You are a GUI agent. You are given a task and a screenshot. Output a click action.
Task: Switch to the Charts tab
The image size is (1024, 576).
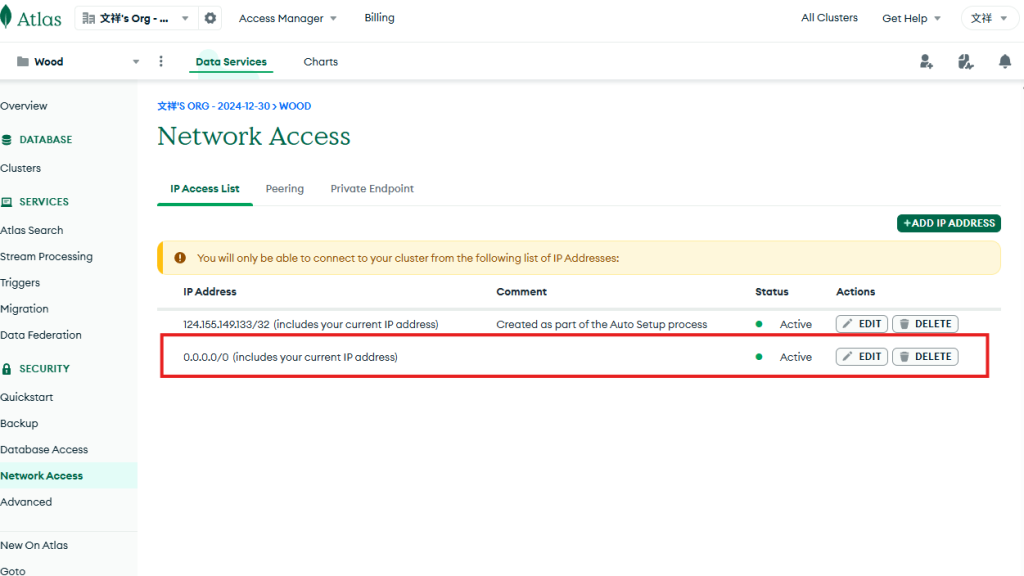coord(321,61)
